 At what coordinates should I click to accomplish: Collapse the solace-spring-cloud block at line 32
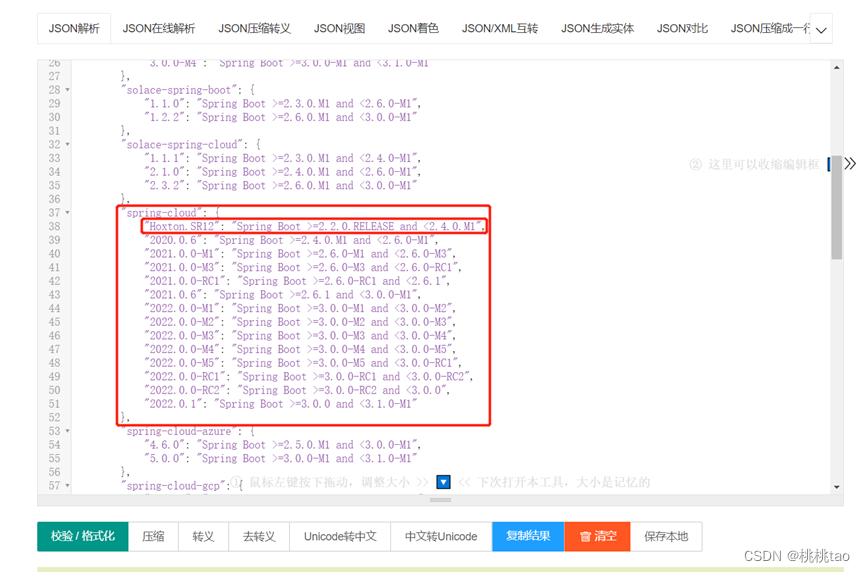(68, 145)
